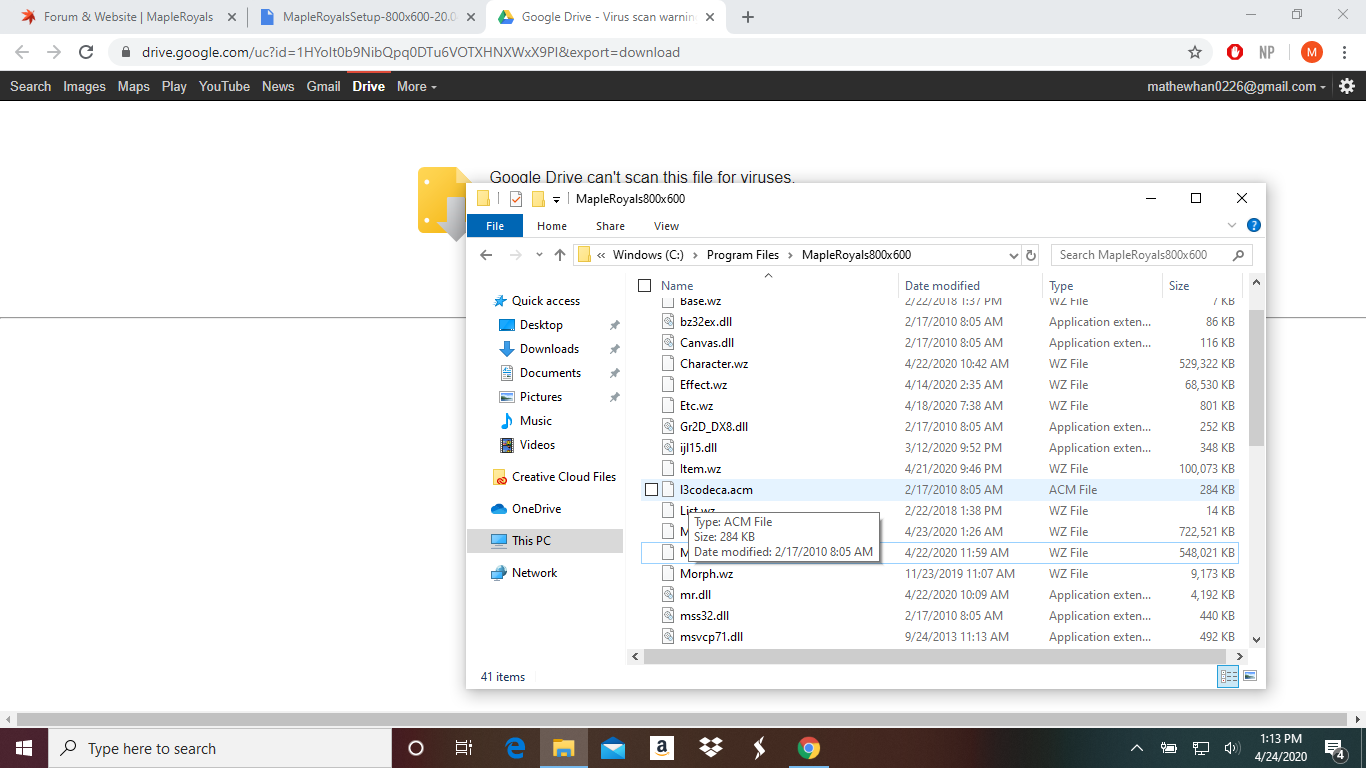Expand the address bar history dropdown

(1014, 255)
